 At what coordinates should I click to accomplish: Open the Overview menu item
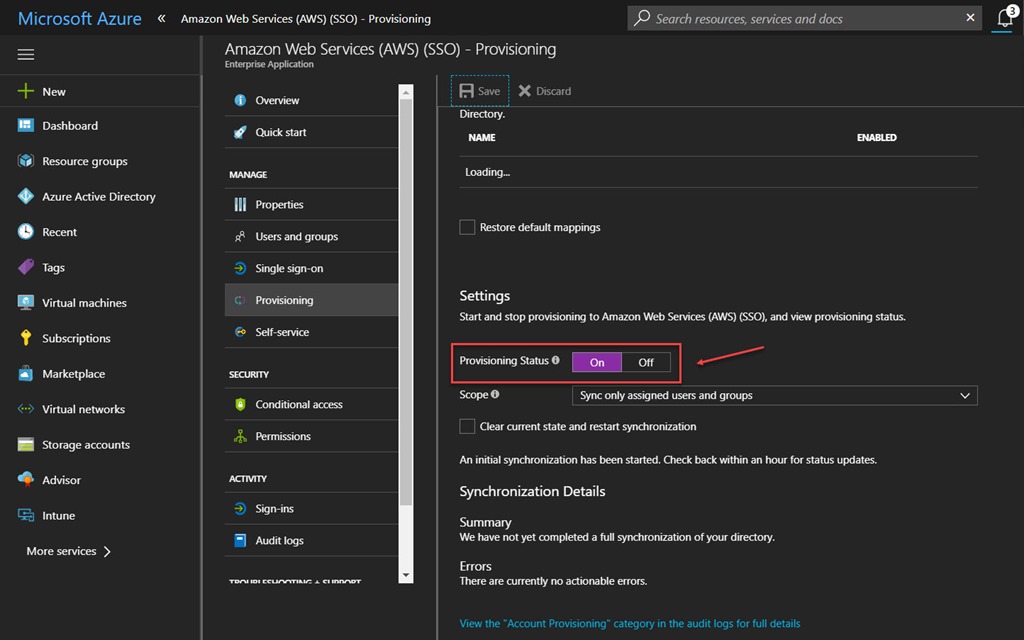click(x=312, y=100)
